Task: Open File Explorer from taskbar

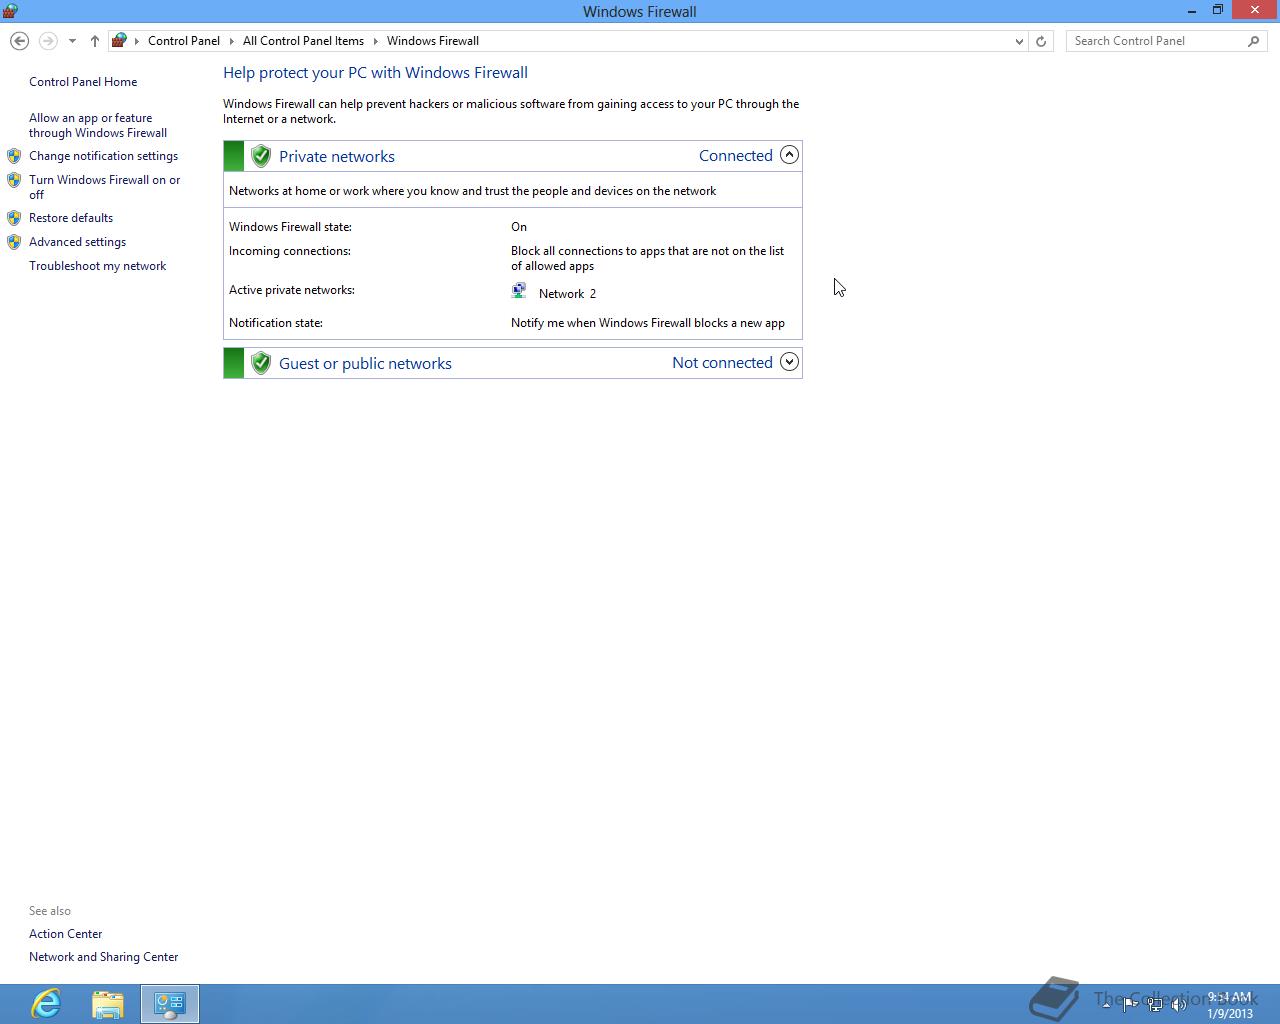Action: coord(108,1004)
